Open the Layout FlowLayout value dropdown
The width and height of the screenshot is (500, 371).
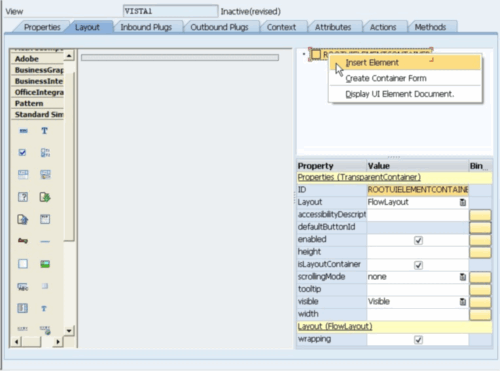(x=463, y=202)
